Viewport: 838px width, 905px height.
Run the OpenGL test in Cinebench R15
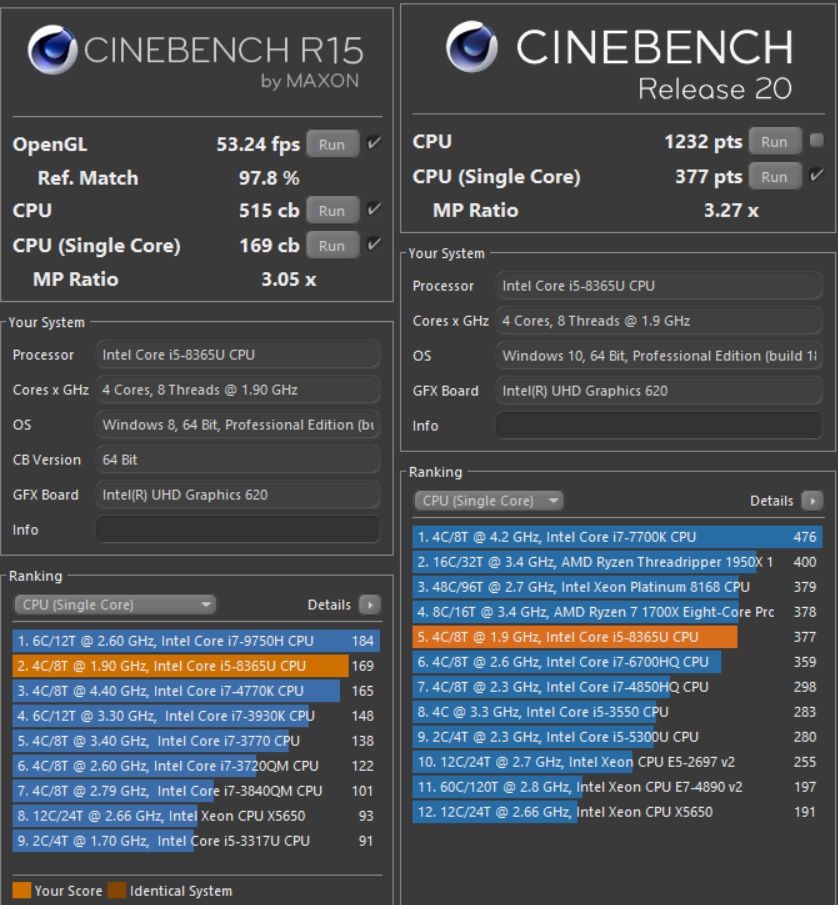[332, 144]
